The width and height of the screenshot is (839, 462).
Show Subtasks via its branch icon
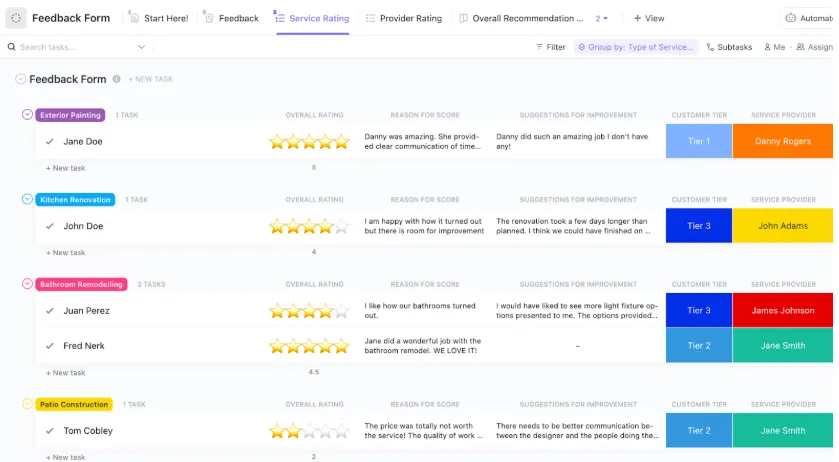710,47
